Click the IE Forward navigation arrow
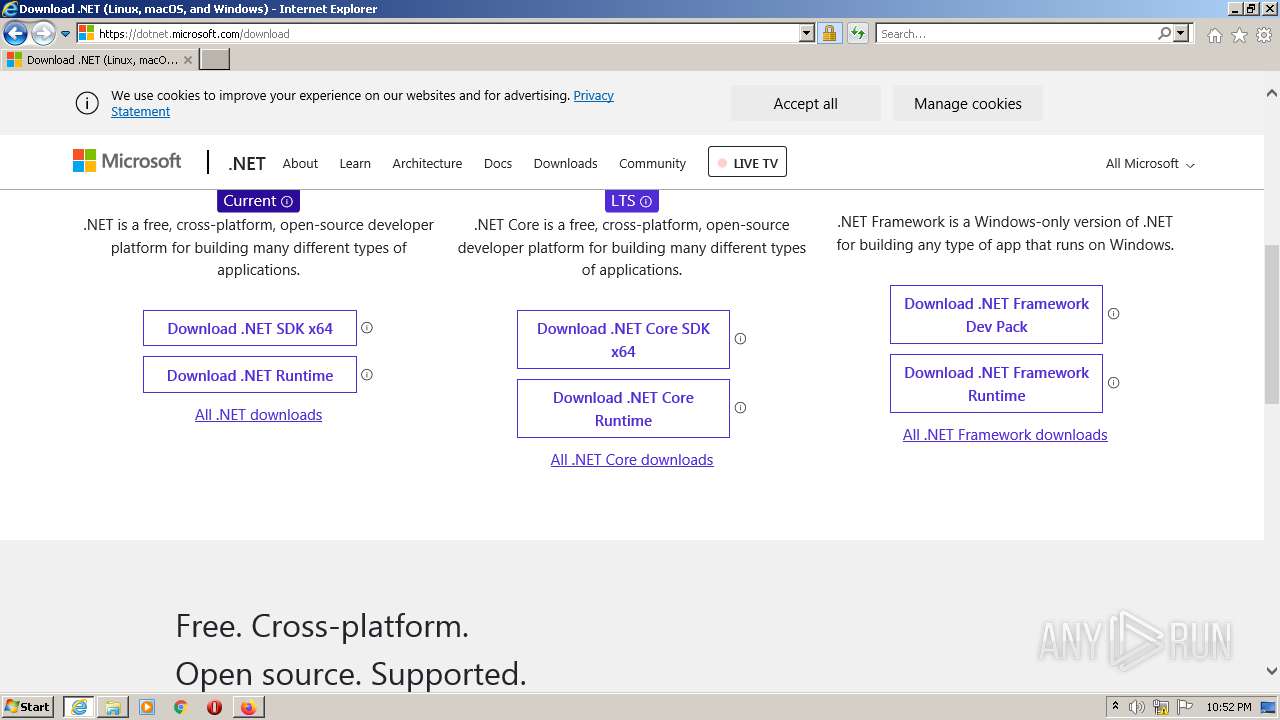 42,34
